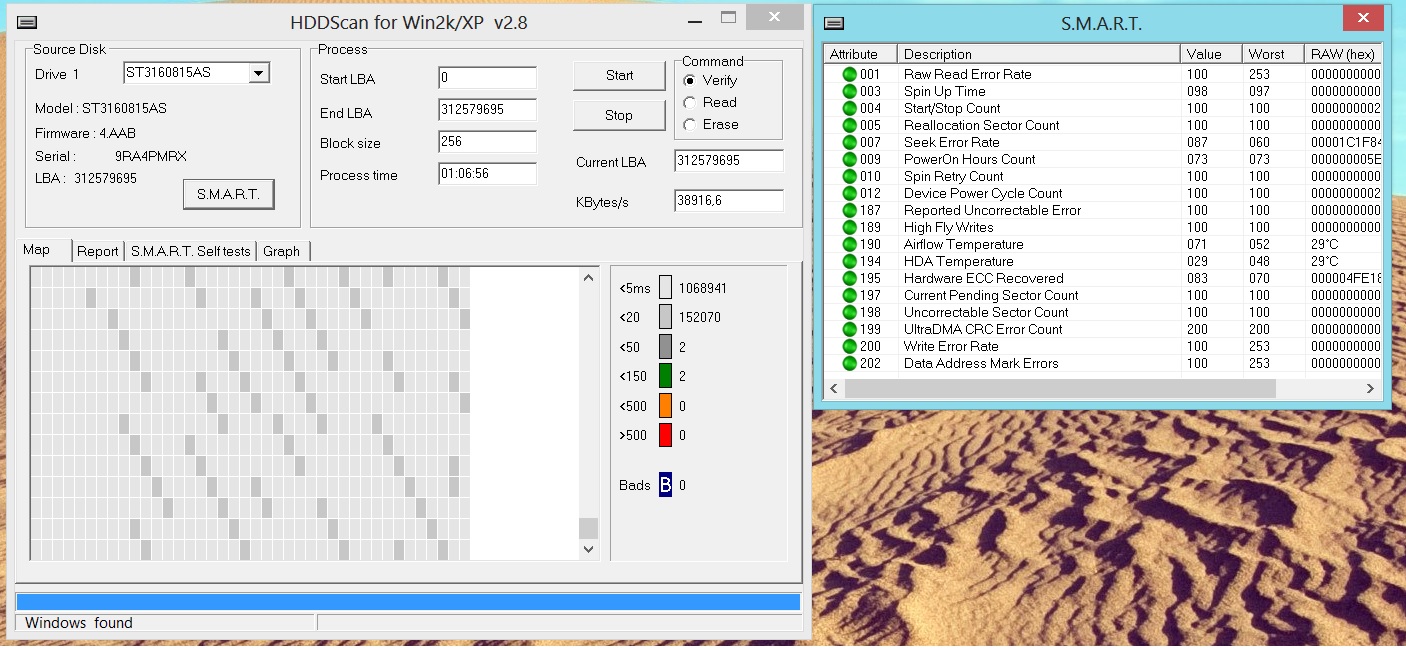Click green status icon for attribute 001

tap(849, 74)
